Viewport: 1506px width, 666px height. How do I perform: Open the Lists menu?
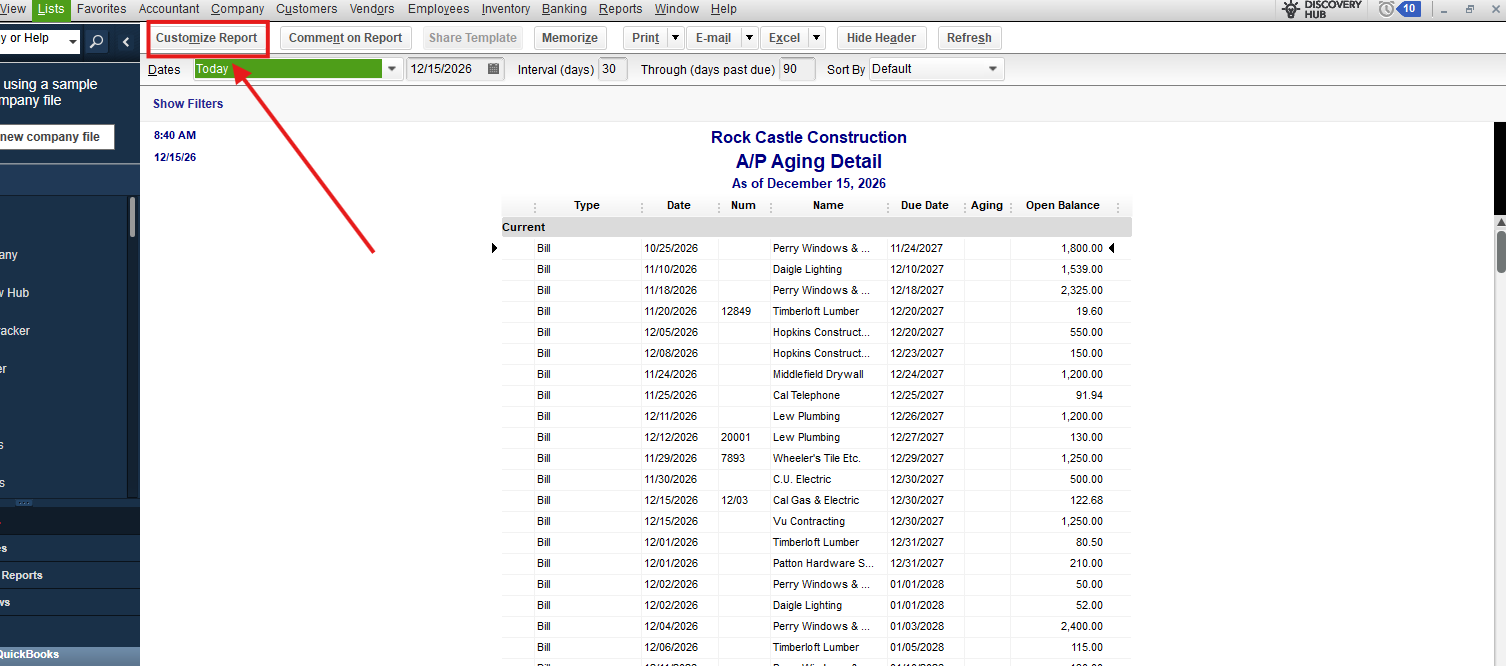(x=51, y=9)
